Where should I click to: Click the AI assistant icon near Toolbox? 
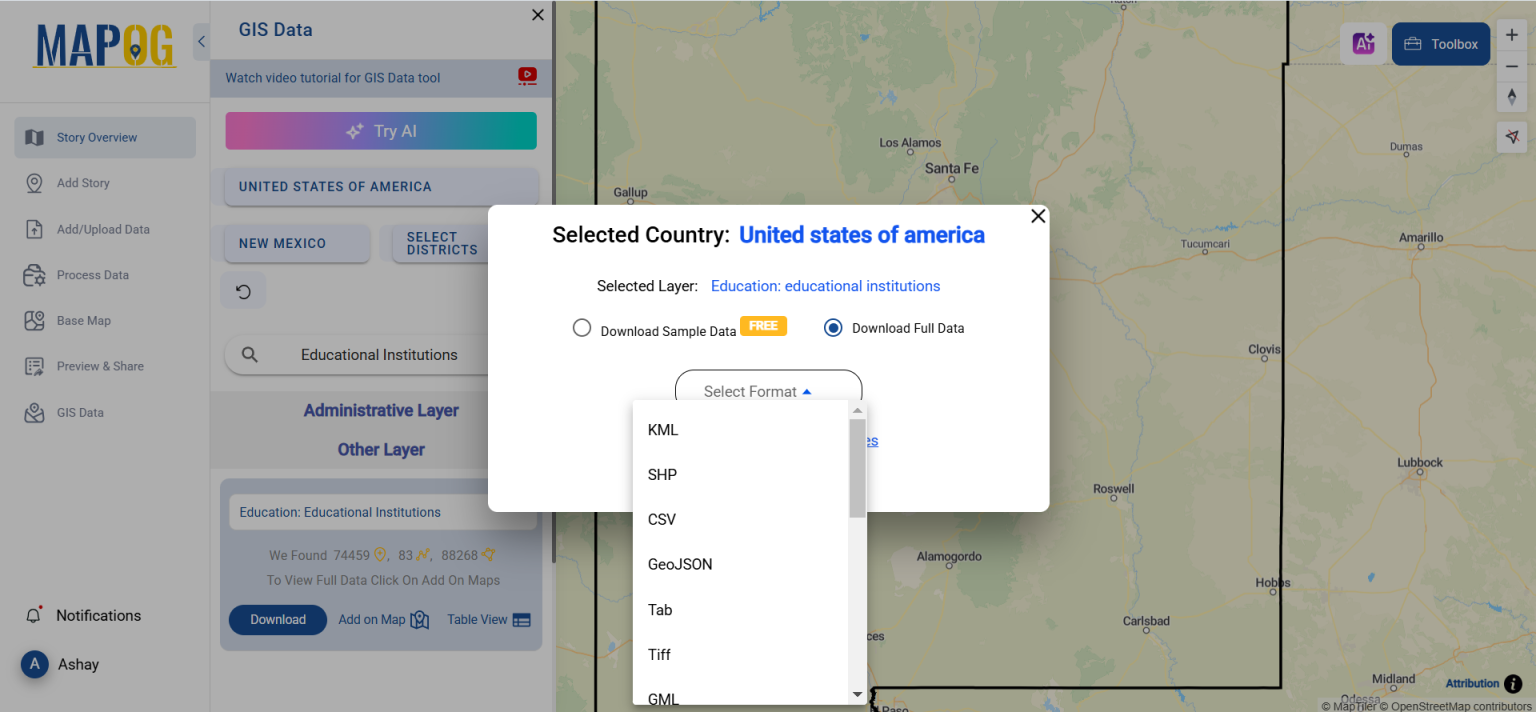pyautogui.click(x=1364, y=44)
